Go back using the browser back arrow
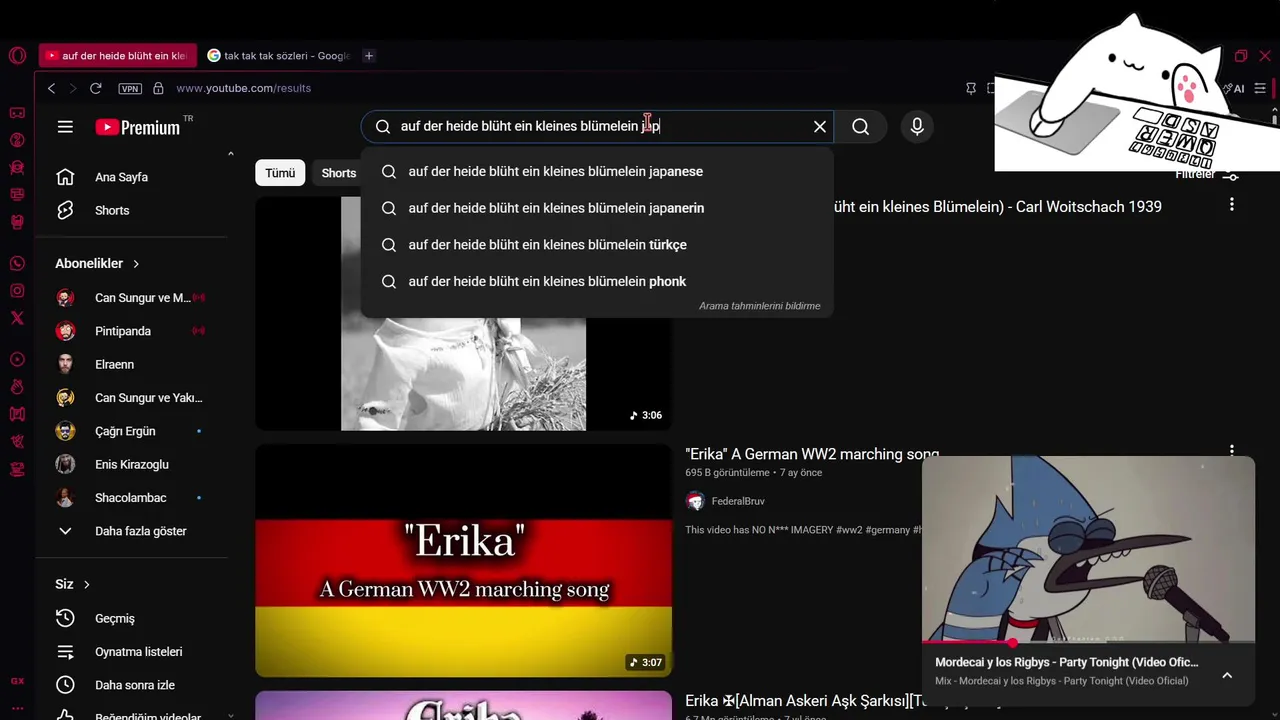 pyautogui.click(x=52, y=88)
